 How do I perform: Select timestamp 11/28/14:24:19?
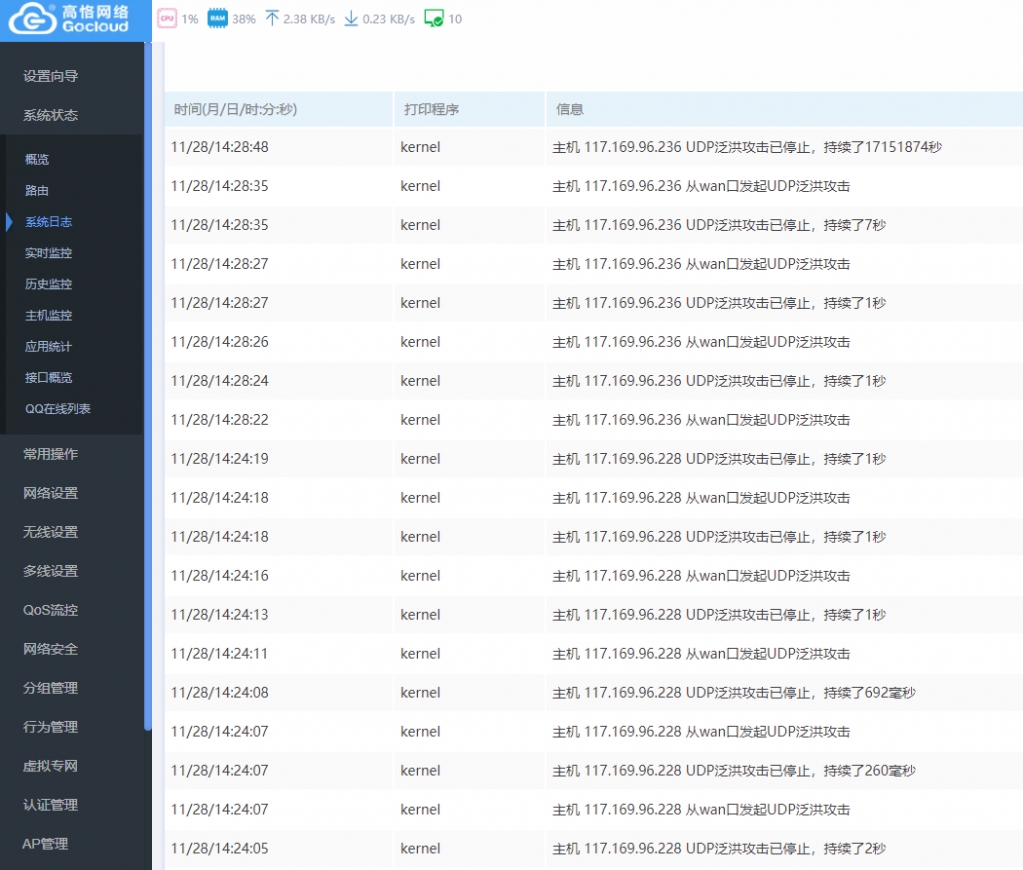tap(220, 459)
